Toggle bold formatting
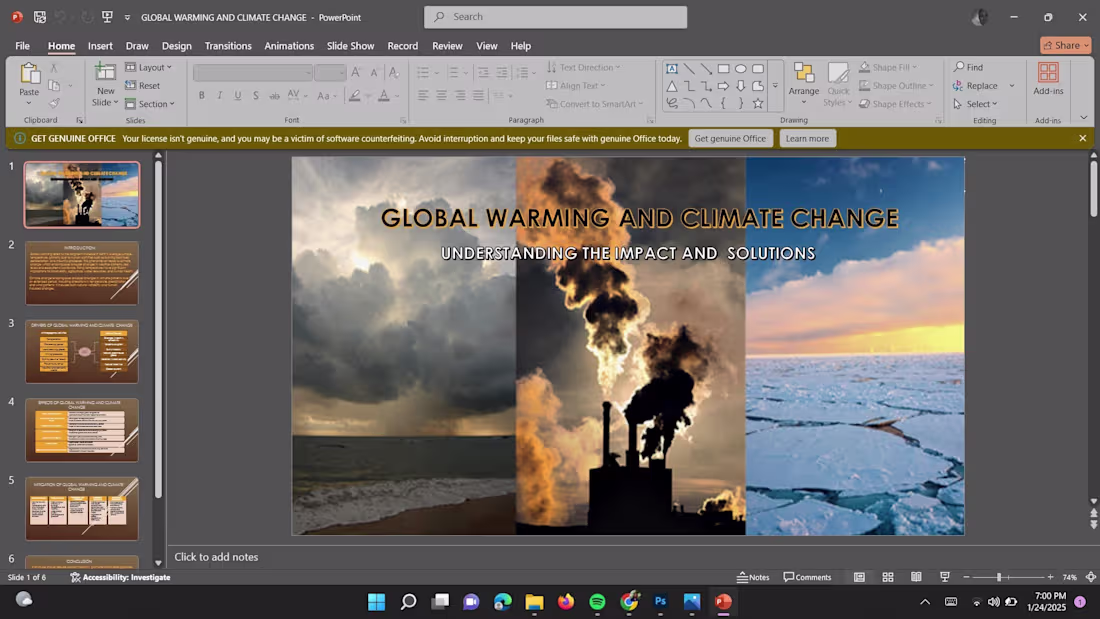Image resolution: width=1100 pixels, height=619 pixels. (x=202, y=95)
